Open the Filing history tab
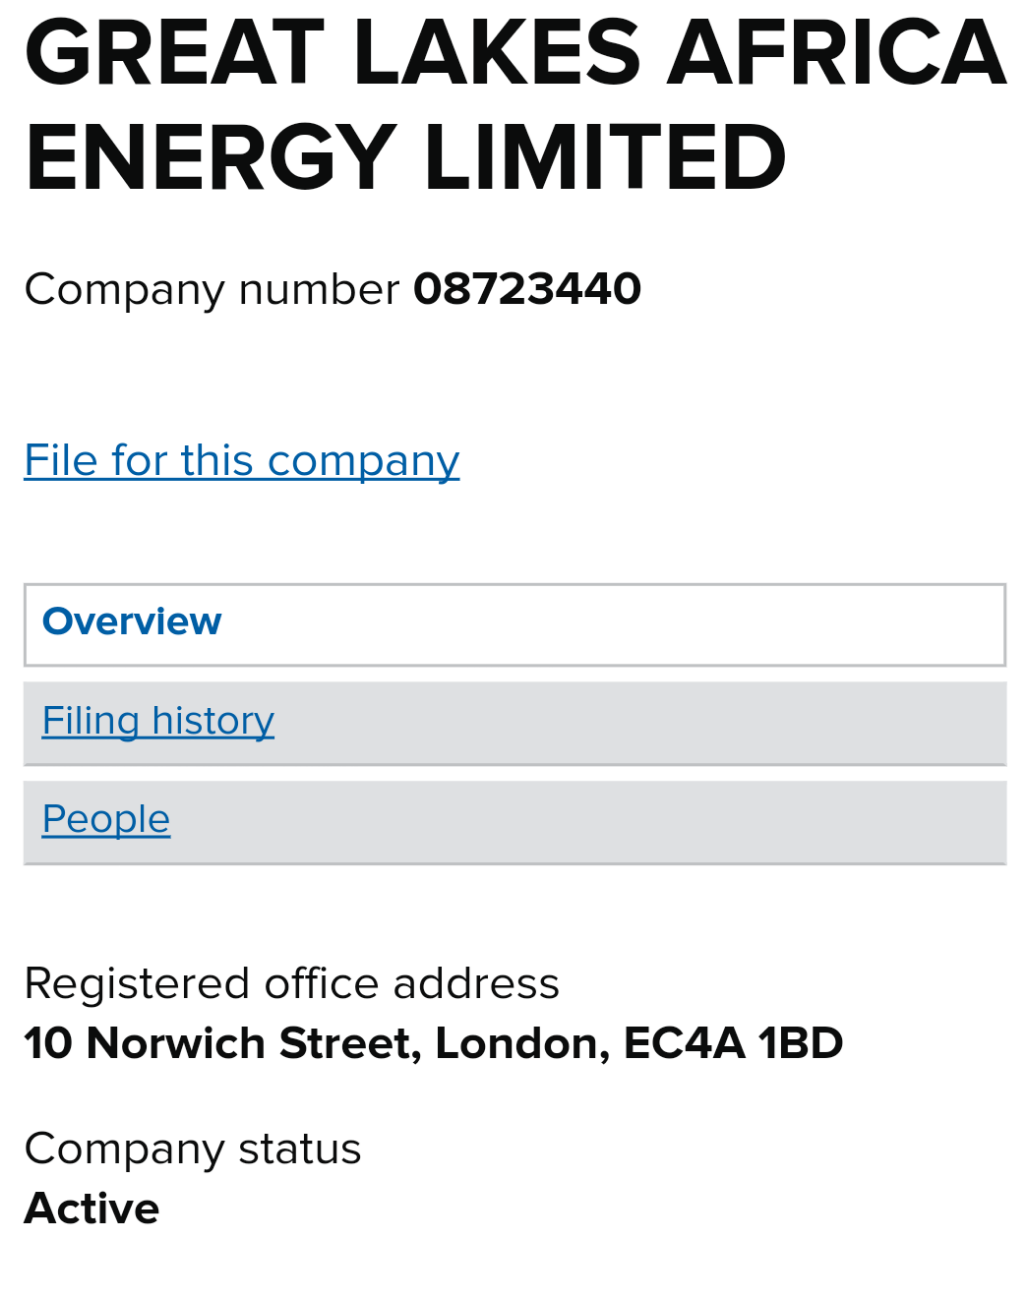The image size is (1024, 1295). (158, 721)
